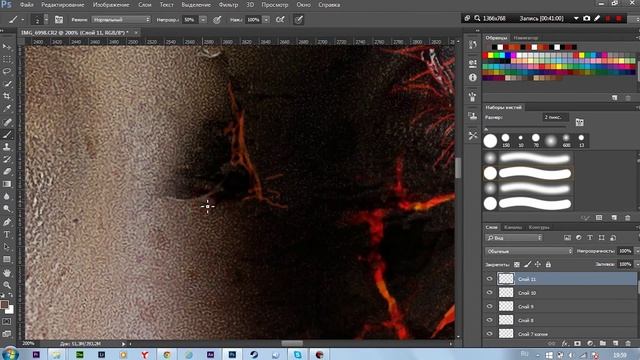The image size is (640, 360).
Task: Select the Слой 10 layer row
Action: click(561, 293)
